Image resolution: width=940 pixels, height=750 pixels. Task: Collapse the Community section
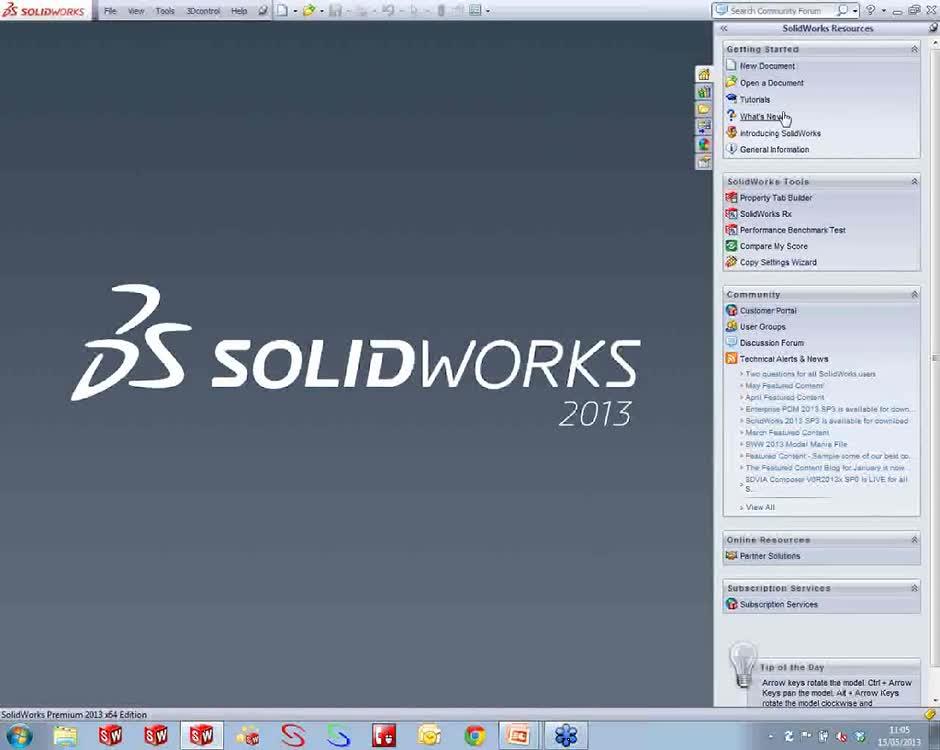[913, 294]
